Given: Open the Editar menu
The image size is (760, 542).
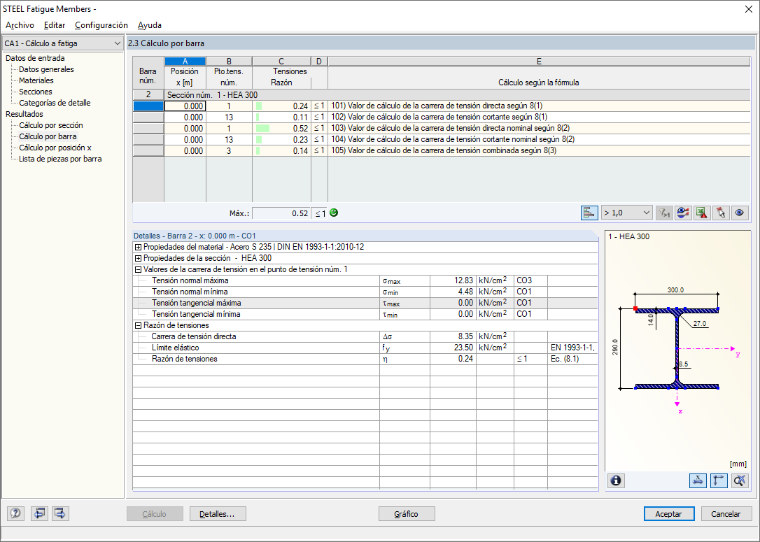Looking at the screenshot, I should (54, 25).
